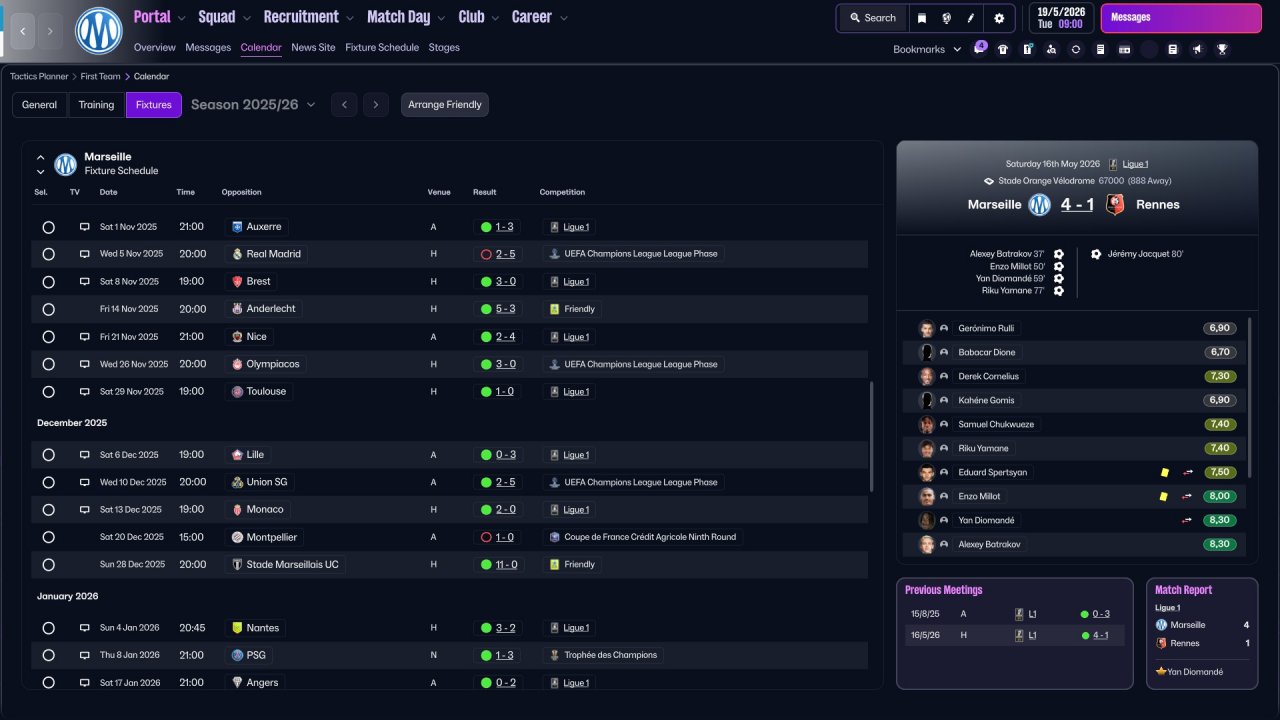The height and width of the screenshot is (720, 1280).
Task: Click the date and time display 19/5/2026
Action: click(1060, 18)
